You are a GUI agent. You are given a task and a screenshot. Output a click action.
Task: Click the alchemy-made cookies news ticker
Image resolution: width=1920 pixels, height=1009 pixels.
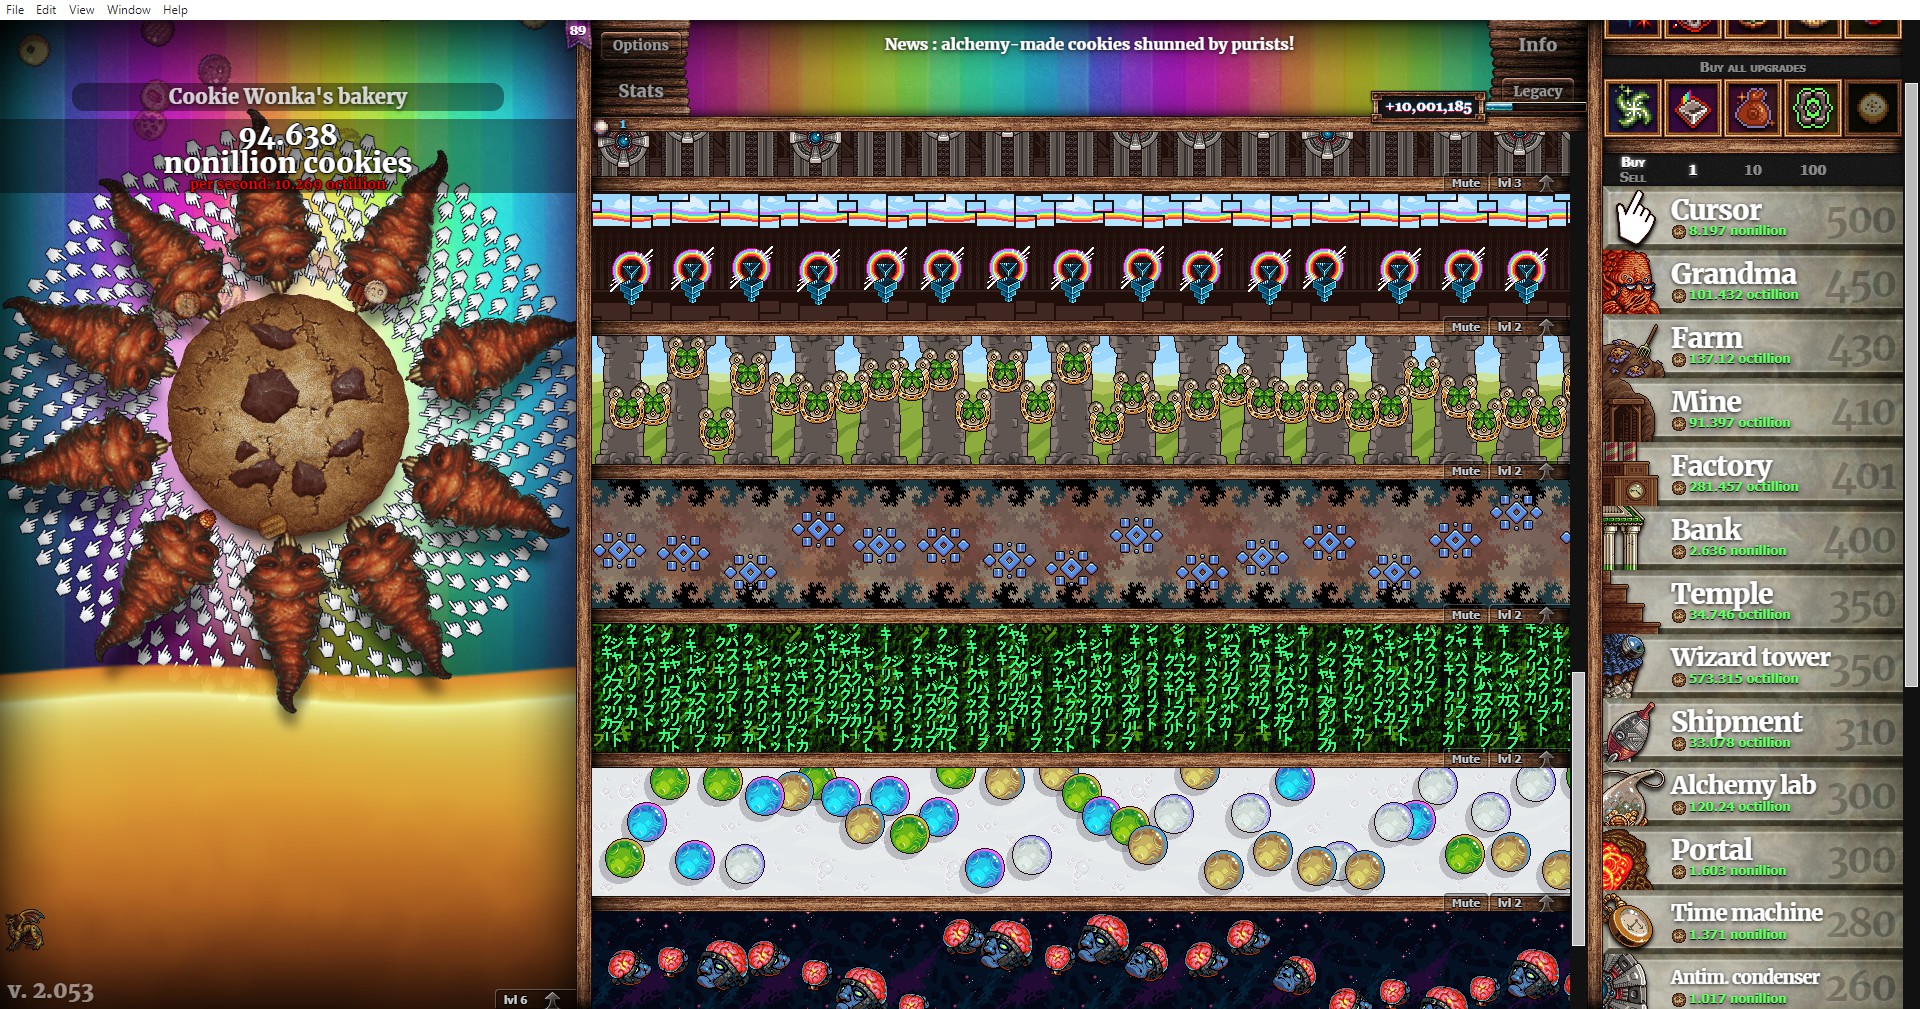pyautogui.click(x=1089, y=44)
